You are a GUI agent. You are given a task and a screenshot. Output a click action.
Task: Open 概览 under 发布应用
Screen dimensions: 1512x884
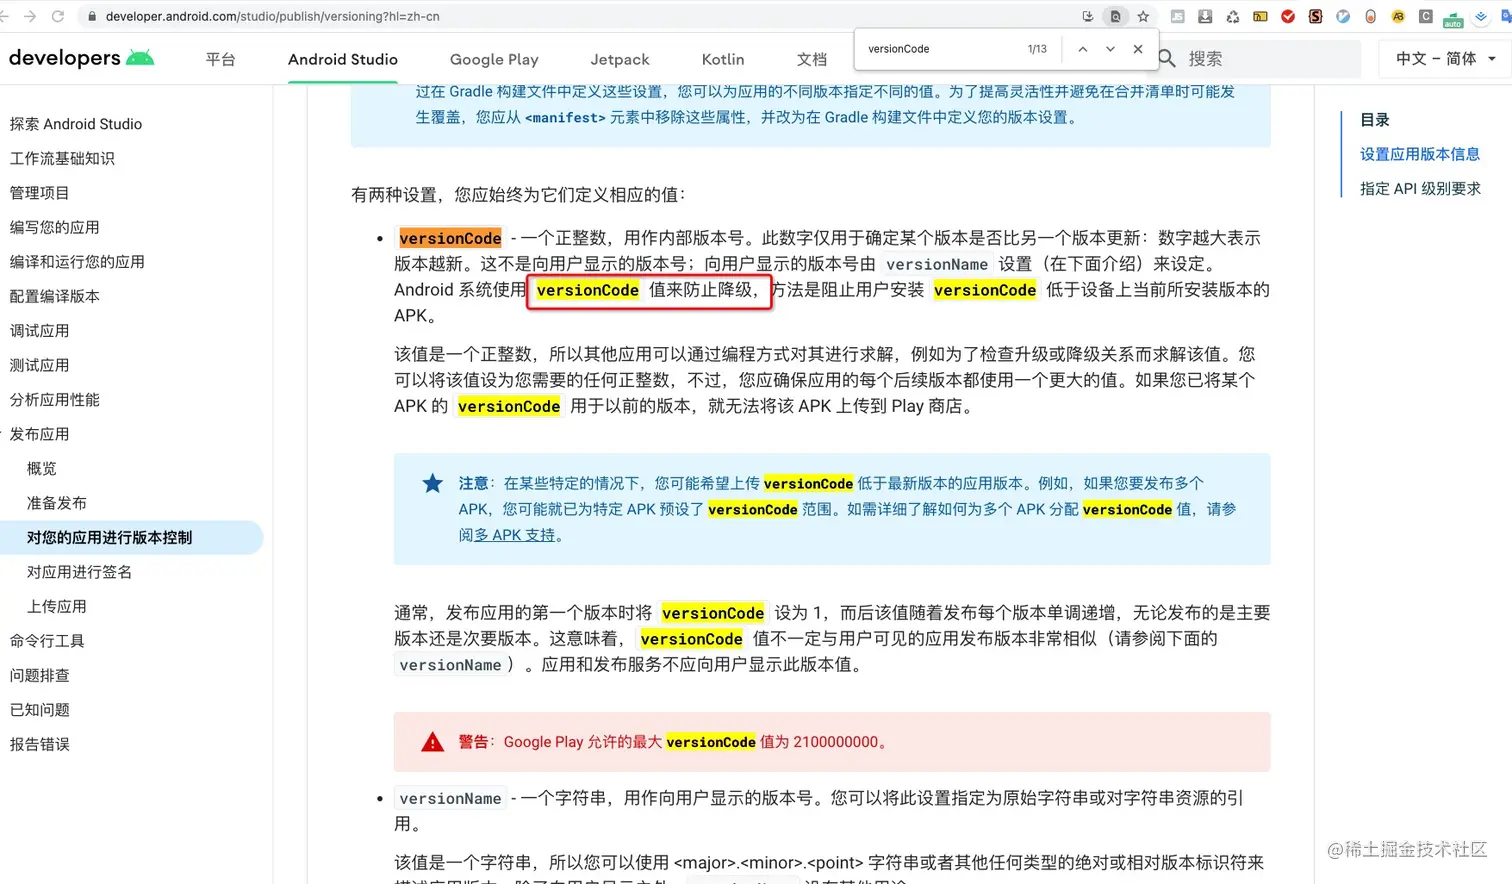click(41, 469)
